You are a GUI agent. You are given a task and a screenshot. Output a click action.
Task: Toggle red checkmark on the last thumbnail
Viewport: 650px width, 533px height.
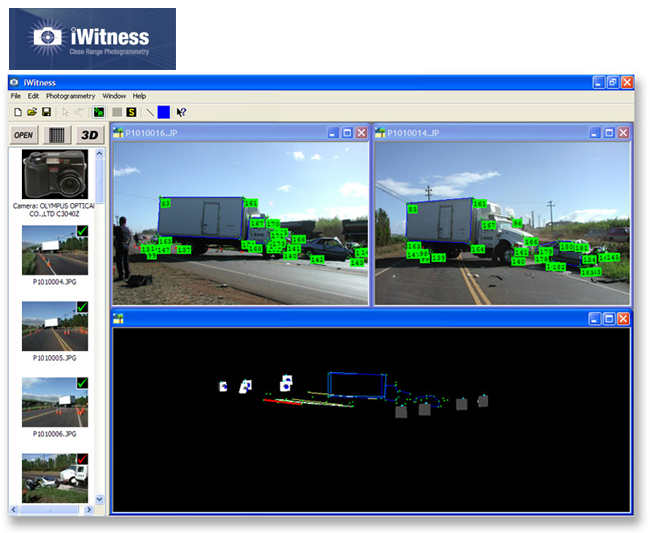click(x=82, y=459)
